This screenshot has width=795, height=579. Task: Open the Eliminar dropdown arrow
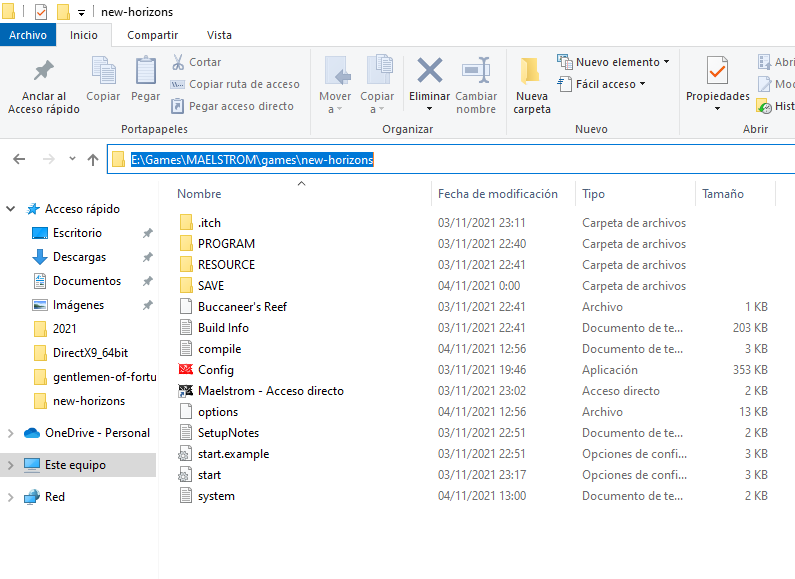(429, 109)
